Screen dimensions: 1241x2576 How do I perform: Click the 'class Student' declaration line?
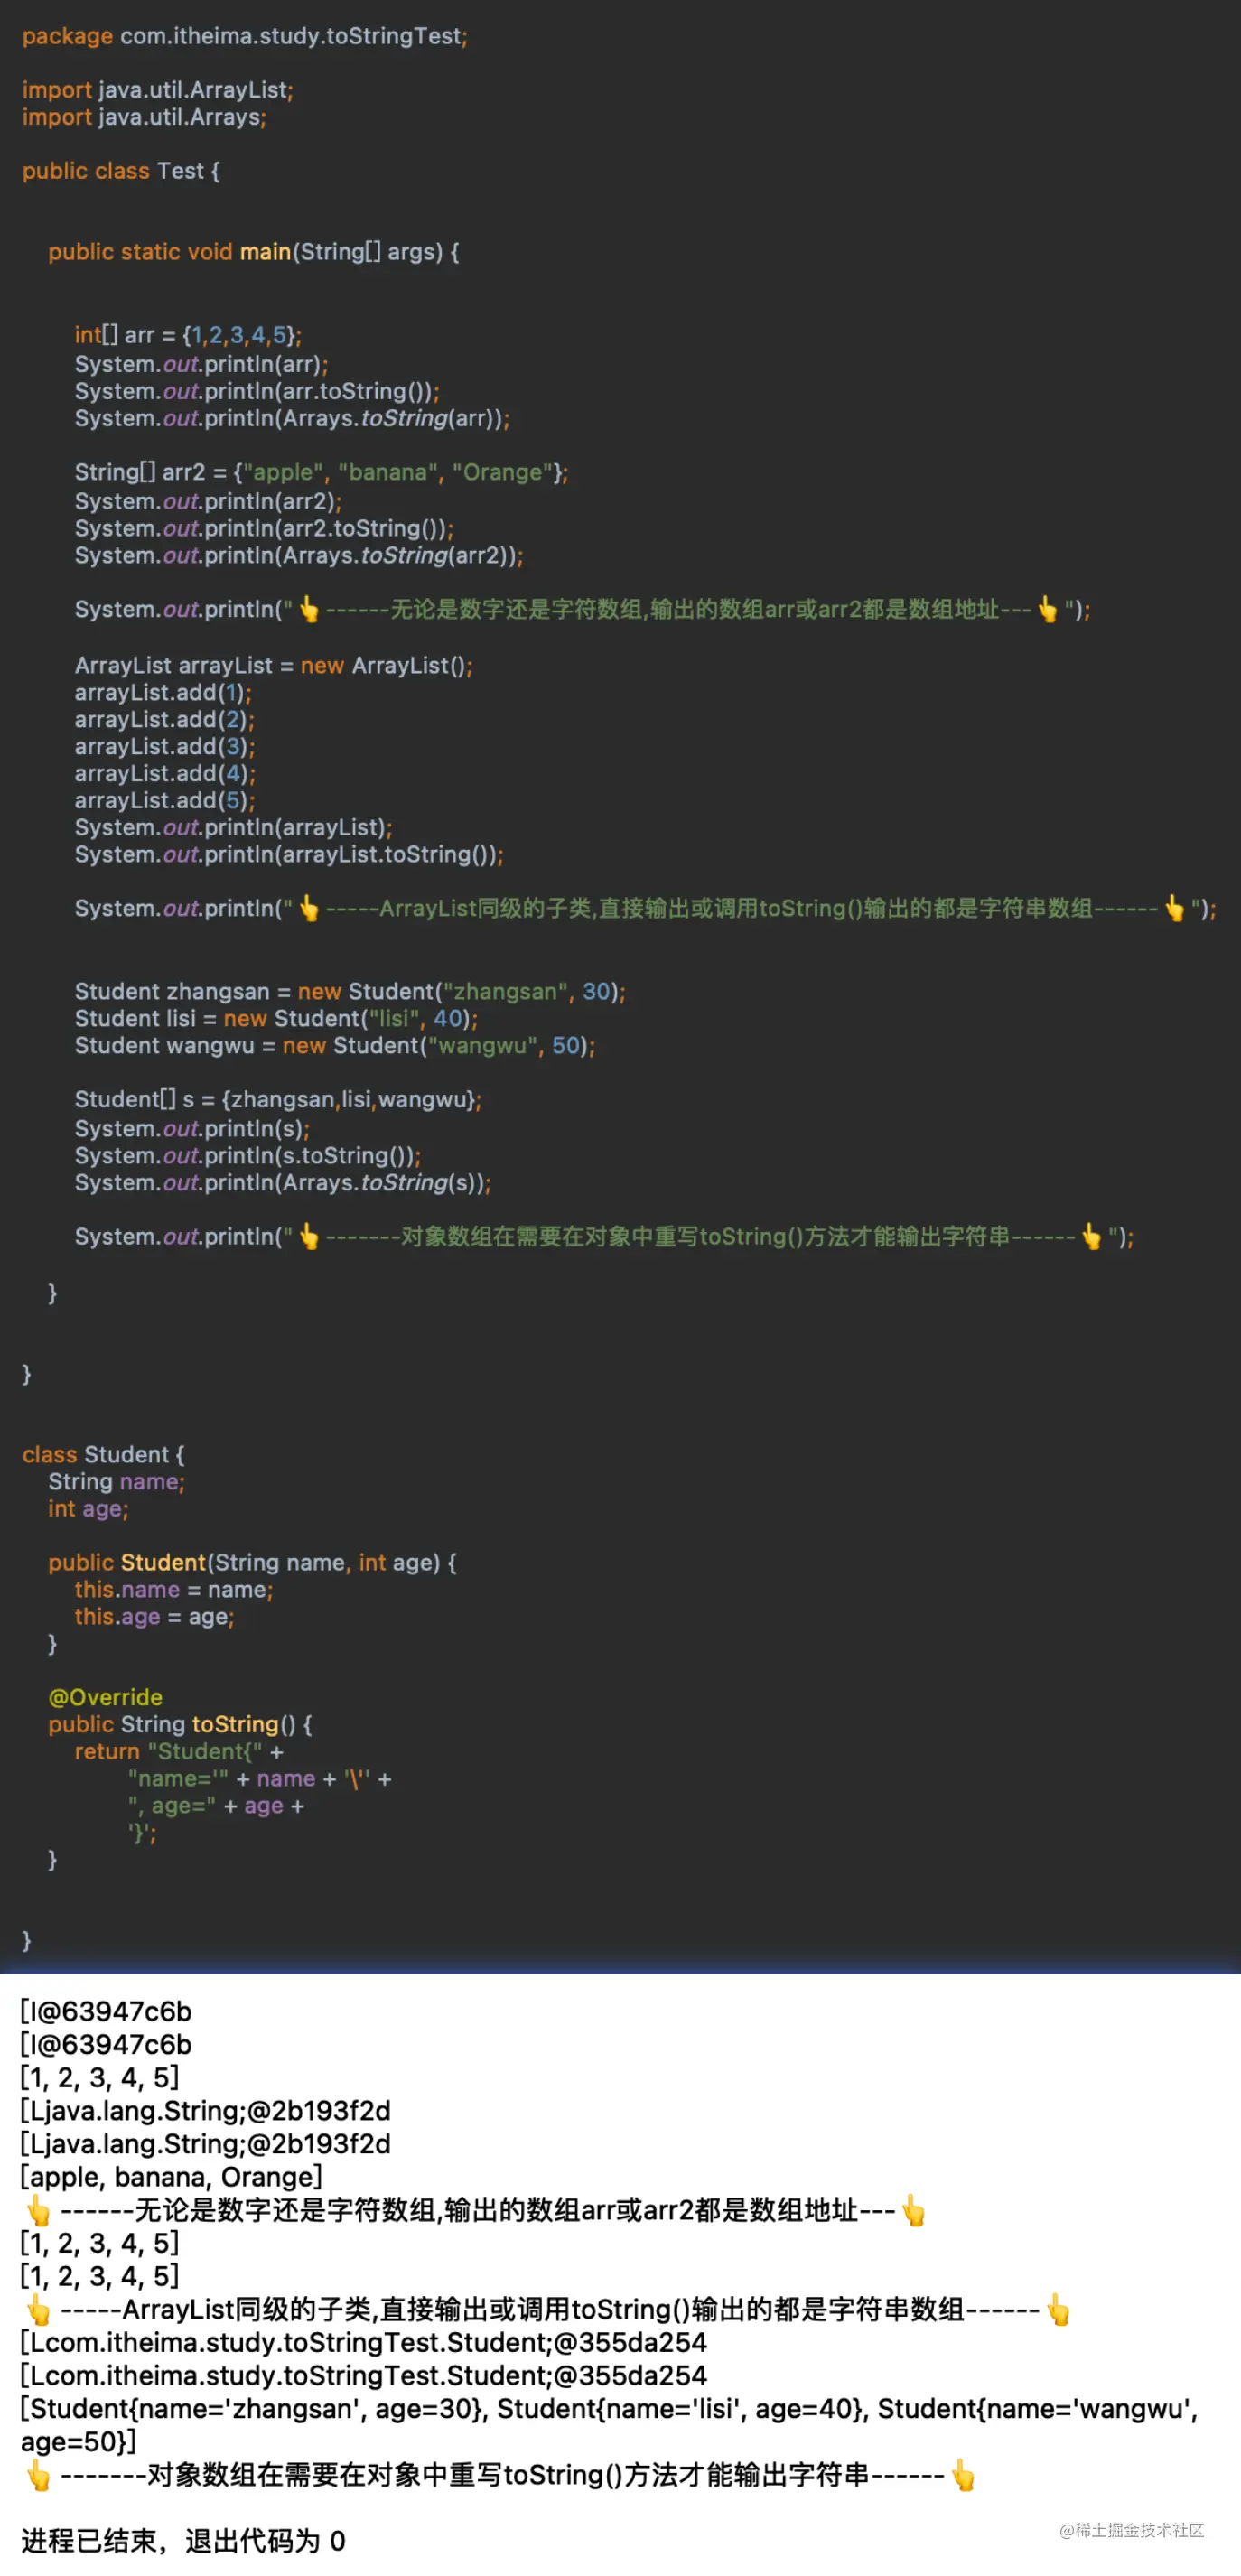(103, 1454)
